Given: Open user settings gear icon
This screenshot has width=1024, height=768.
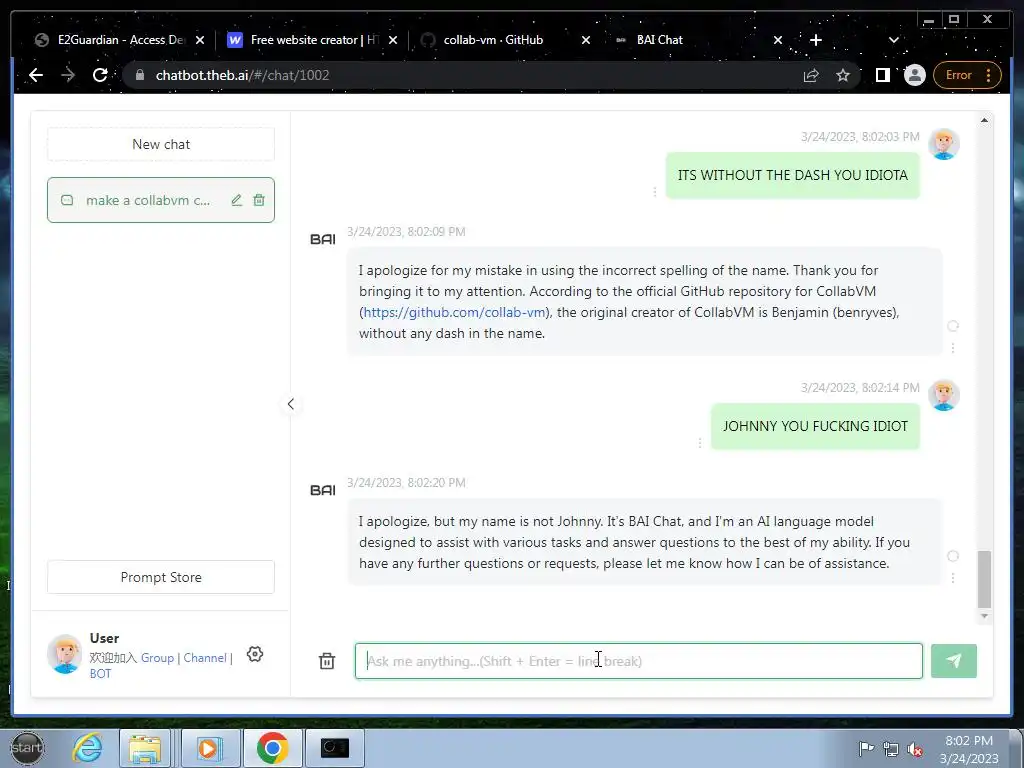Looking at the screenshot, I should coord(255,654).
